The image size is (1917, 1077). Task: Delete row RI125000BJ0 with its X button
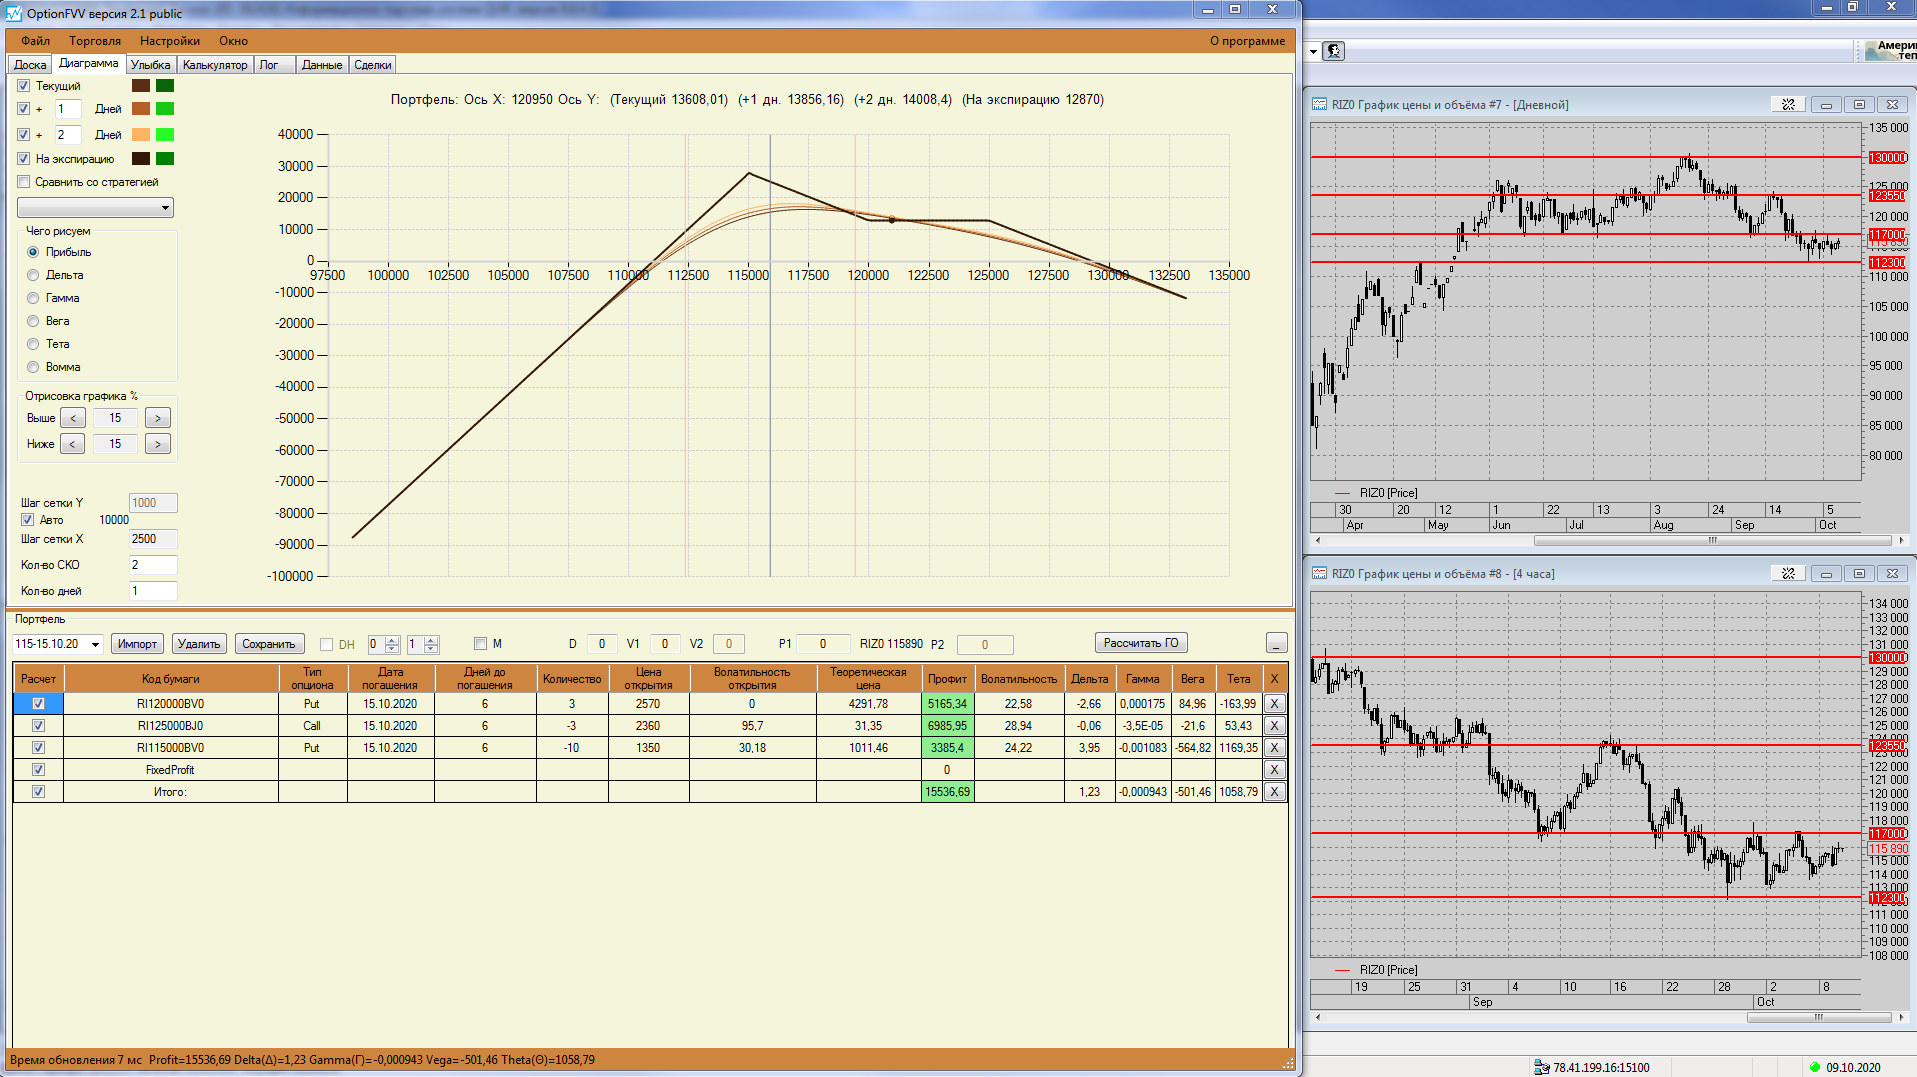point(1274,726)
